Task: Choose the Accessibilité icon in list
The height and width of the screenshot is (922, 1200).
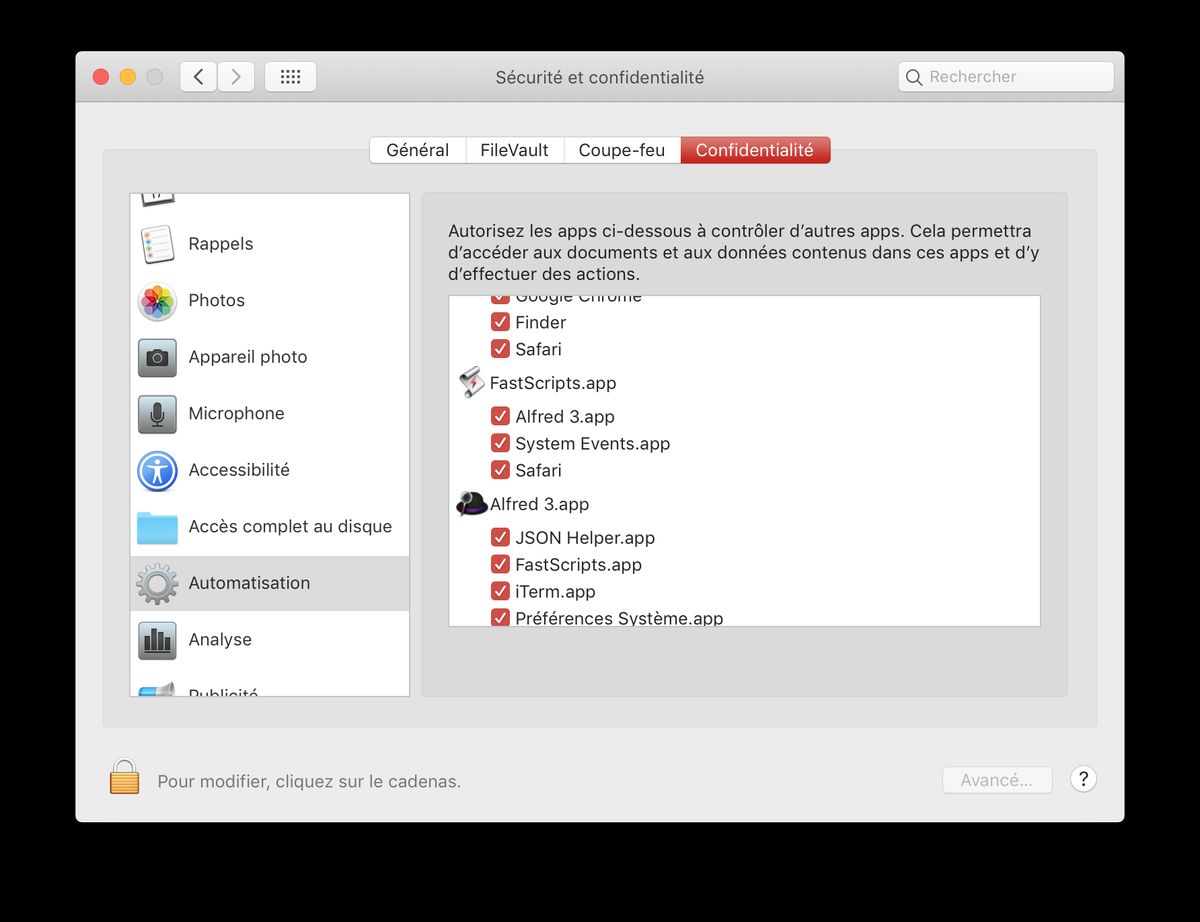Action: pos(157,471)
